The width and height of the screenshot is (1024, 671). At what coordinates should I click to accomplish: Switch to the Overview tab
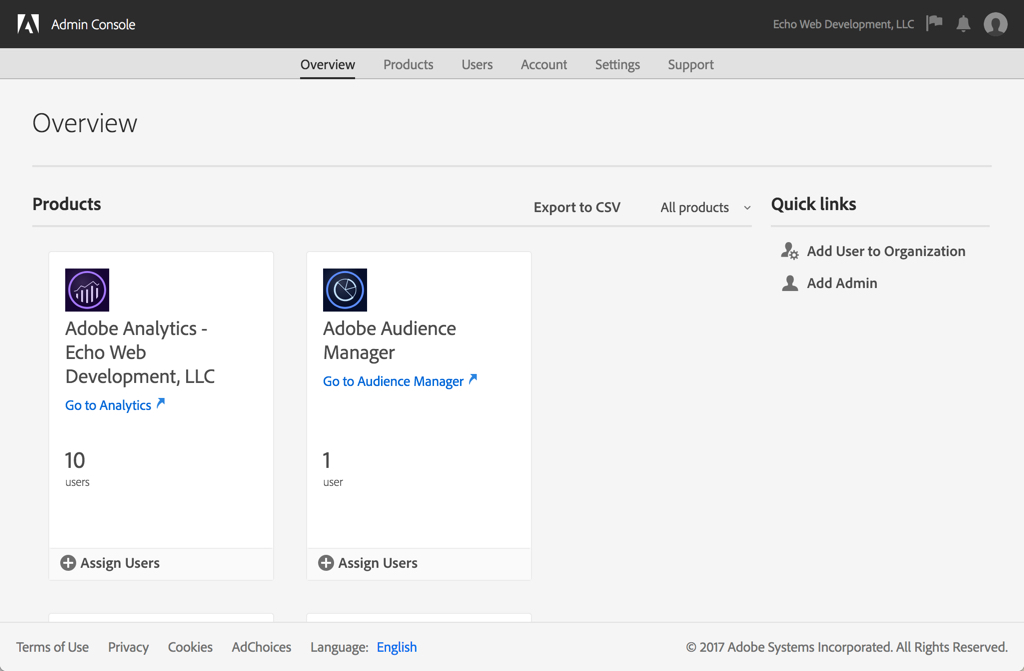[x=328, y=65]
